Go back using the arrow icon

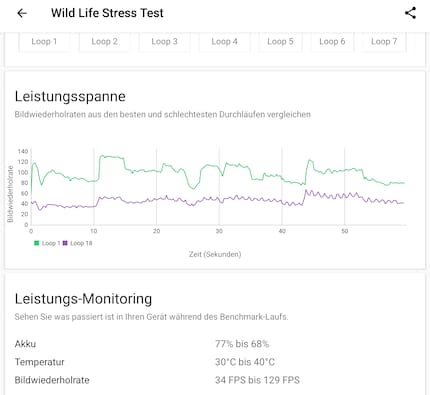(22, 13)
